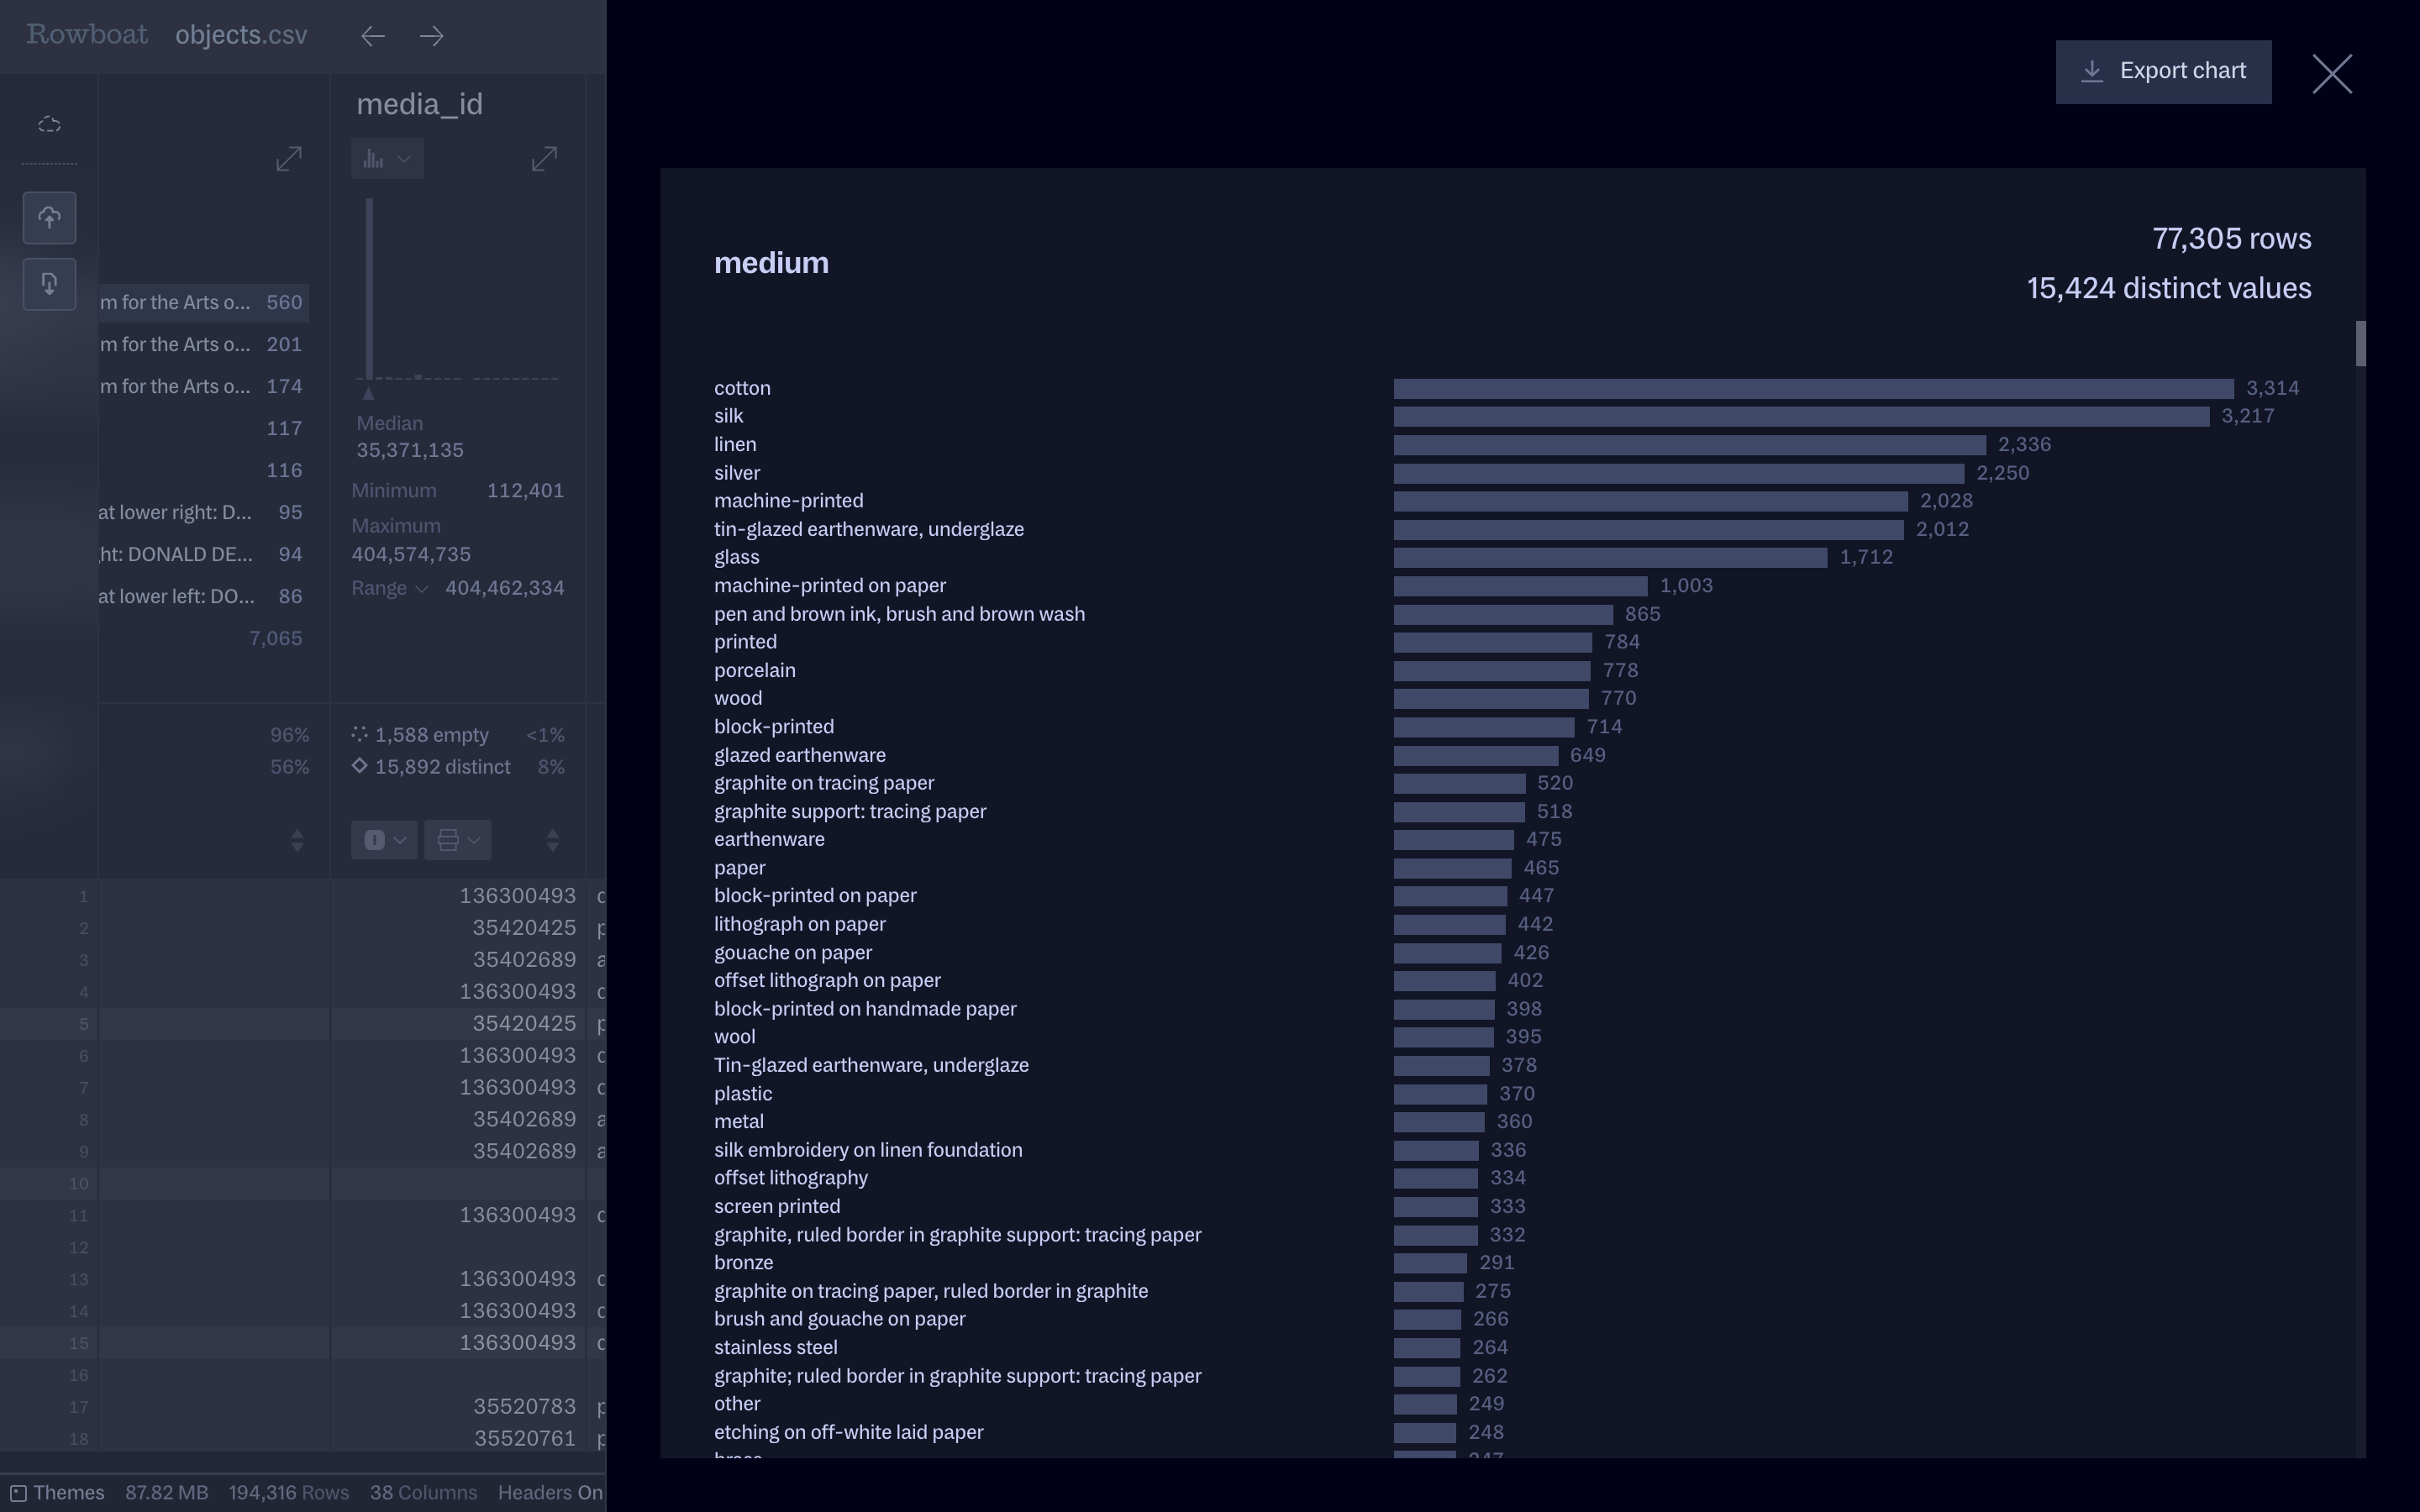Open the media_id data type dropdown
The image size is (2420, 1512).
(384, 840)
